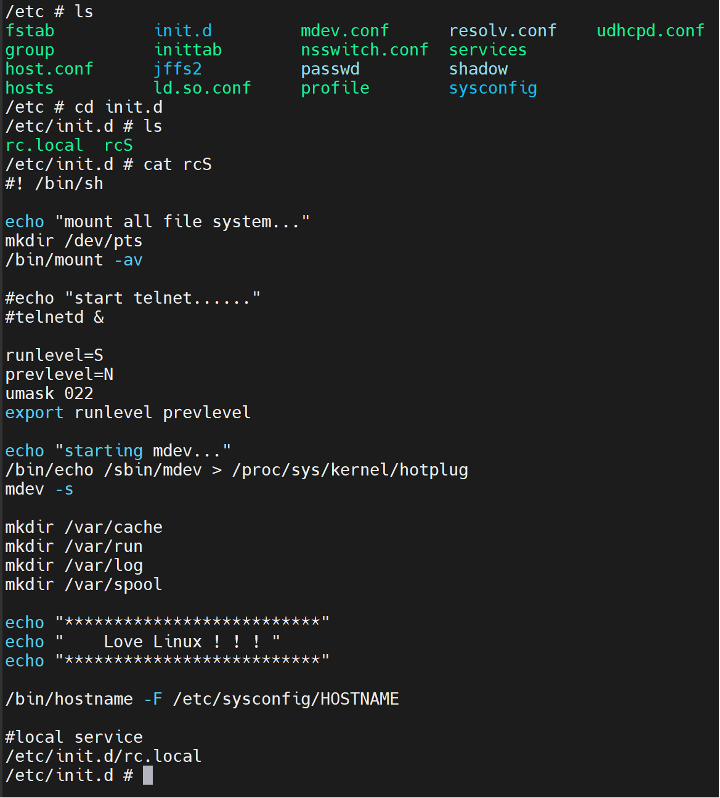Click the resolv.conf entry
720x798 pixels.
[x=502, y=30]
